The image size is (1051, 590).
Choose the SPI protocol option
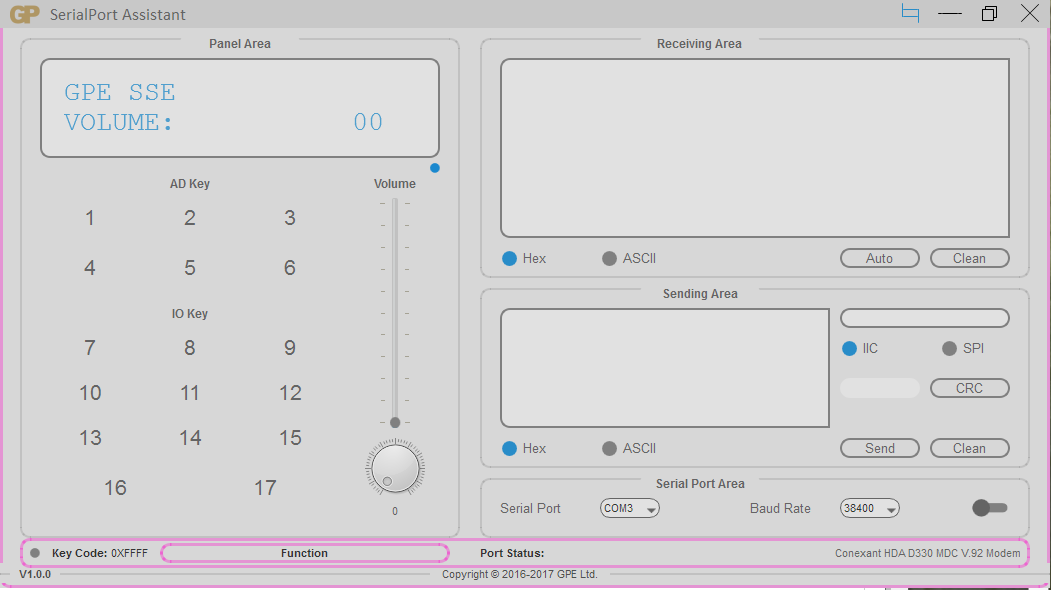pyautogui.click(x=963, y=349)
